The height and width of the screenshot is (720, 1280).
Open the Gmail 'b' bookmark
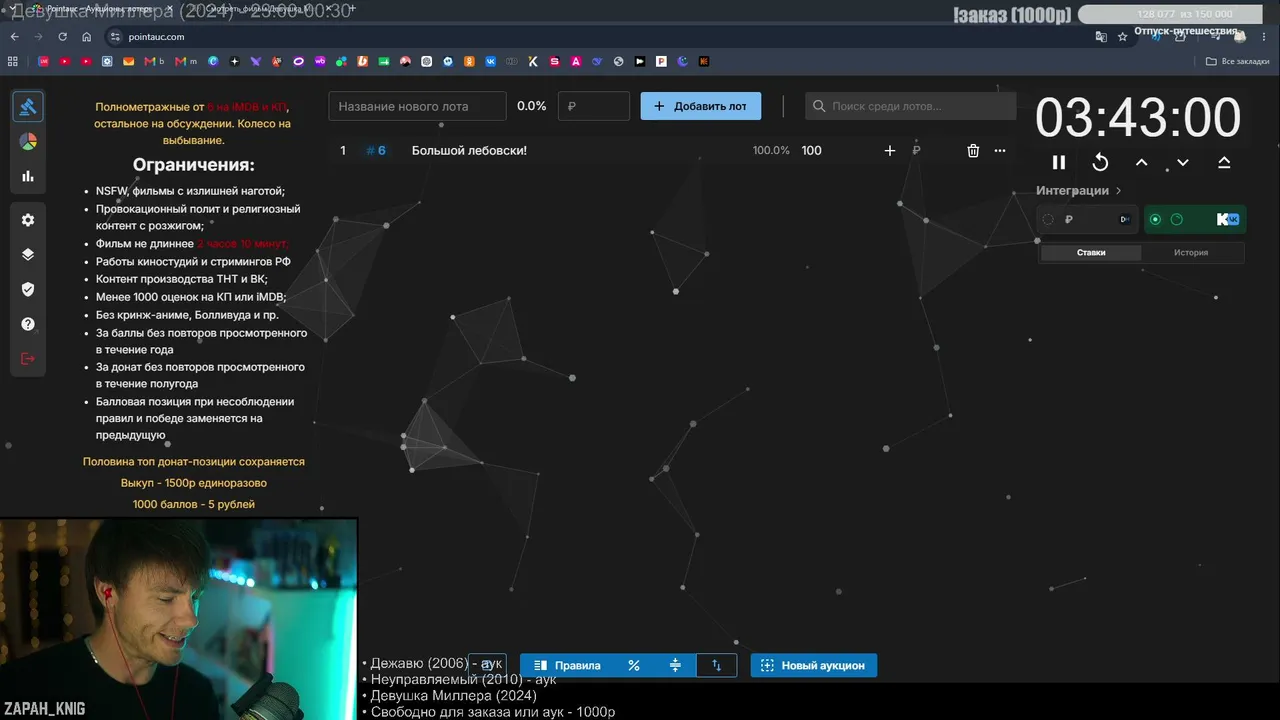(155, 61)
